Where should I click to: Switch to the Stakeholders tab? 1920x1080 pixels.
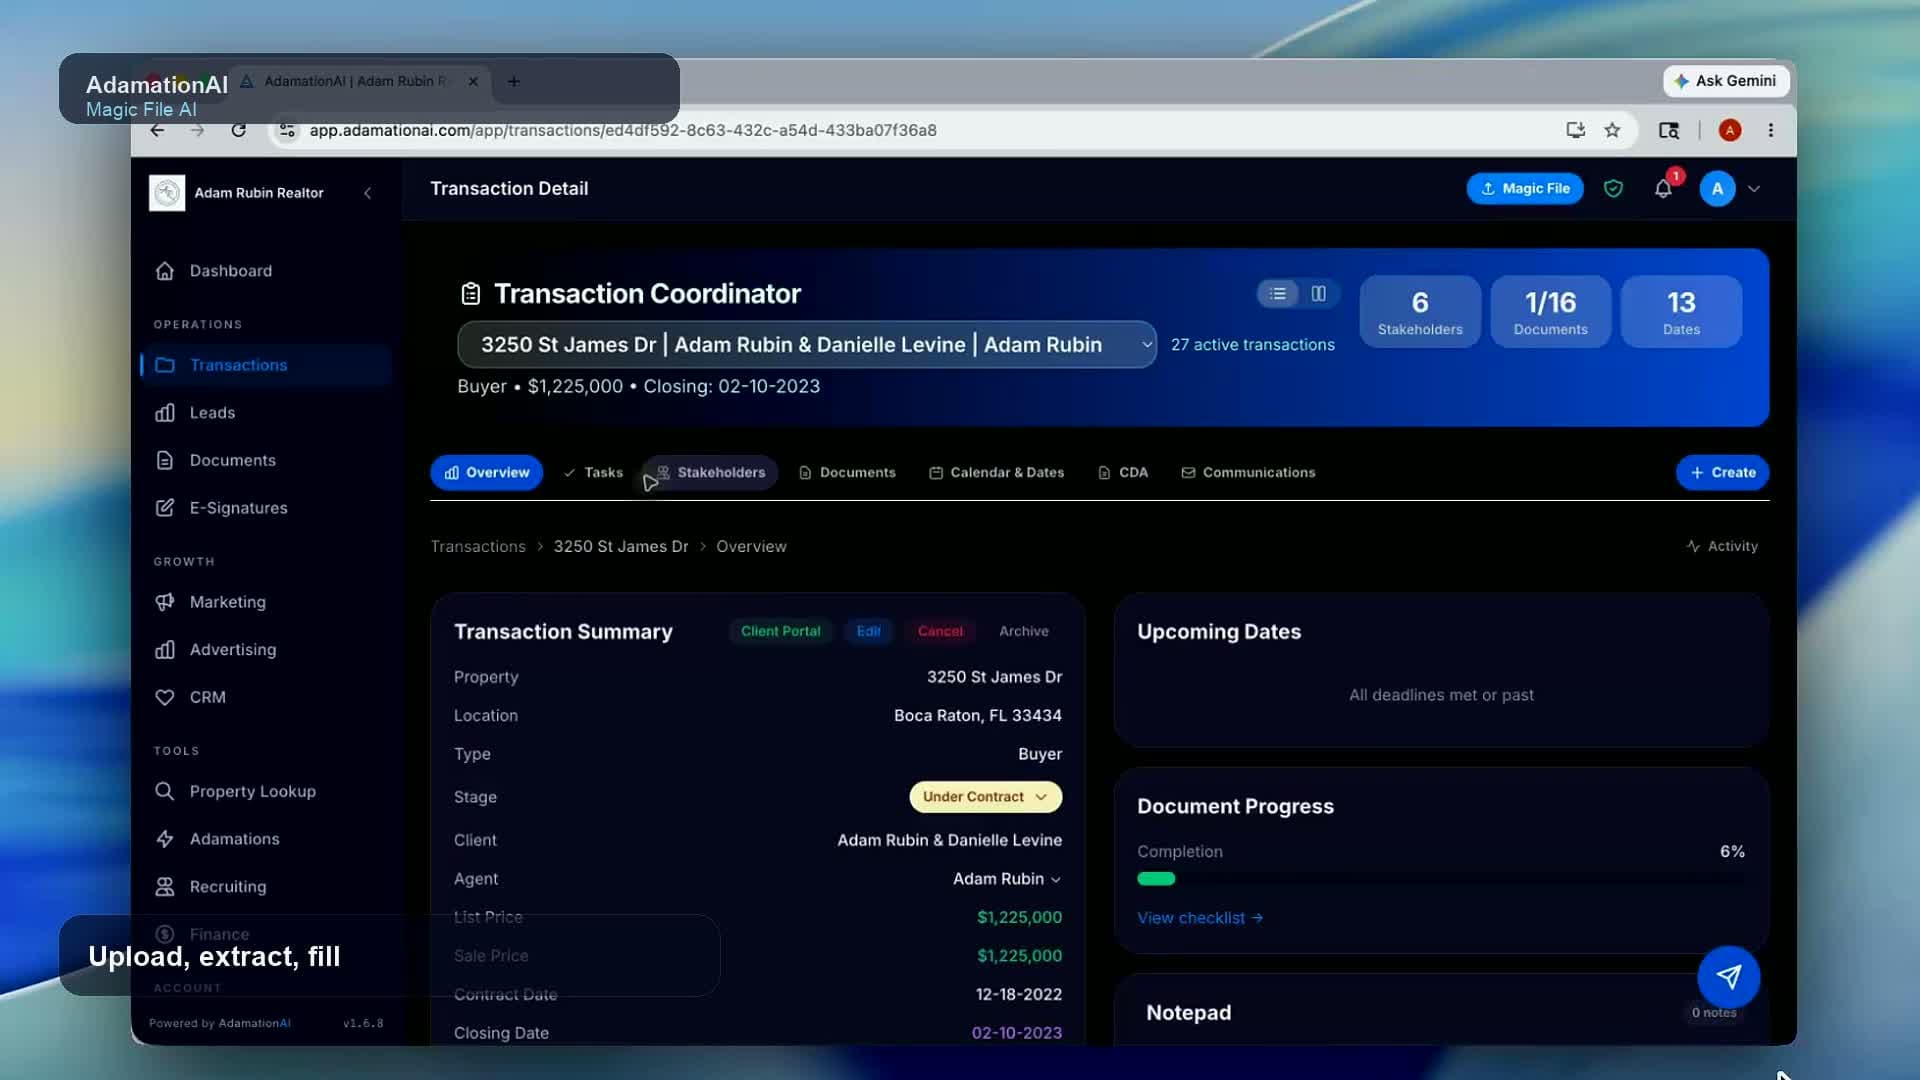[711, 472]
